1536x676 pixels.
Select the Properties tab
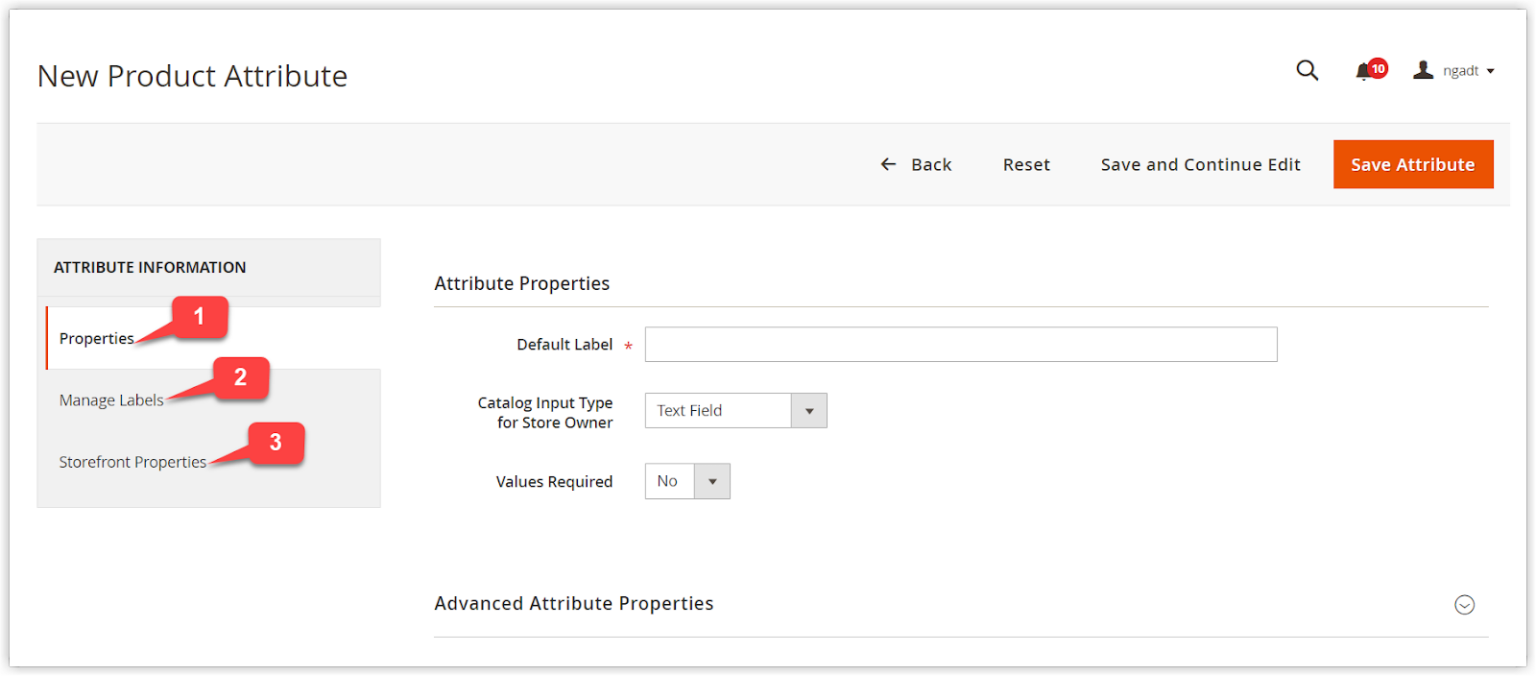pos(96,338)
